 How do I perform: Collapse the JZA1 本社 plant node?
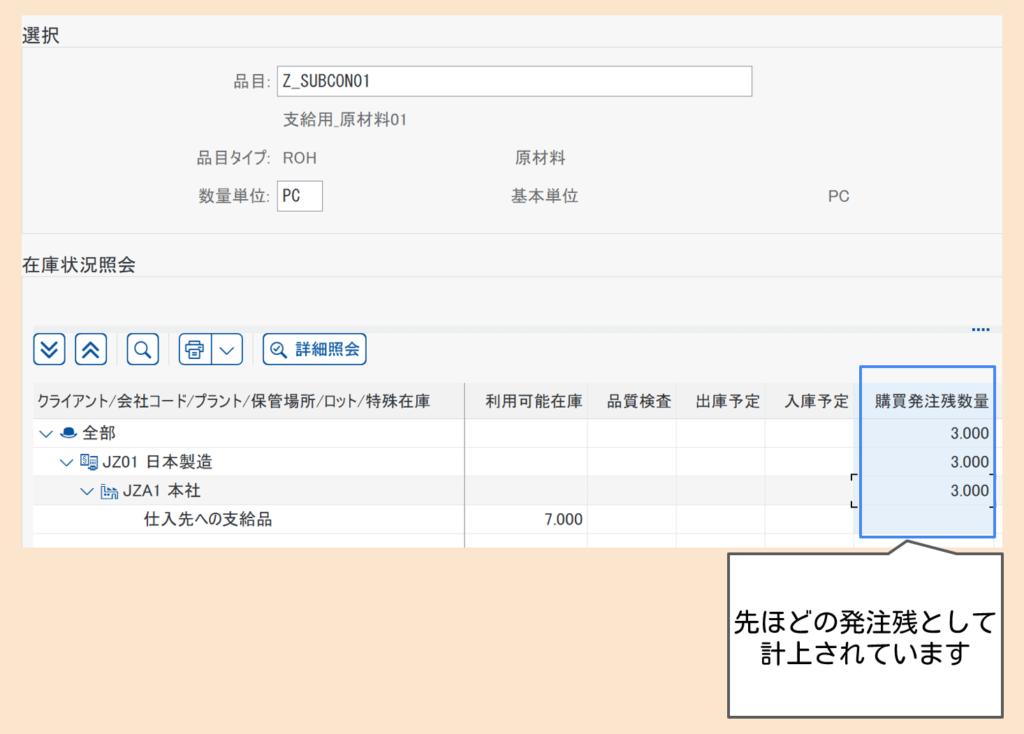tap(87, 491)
